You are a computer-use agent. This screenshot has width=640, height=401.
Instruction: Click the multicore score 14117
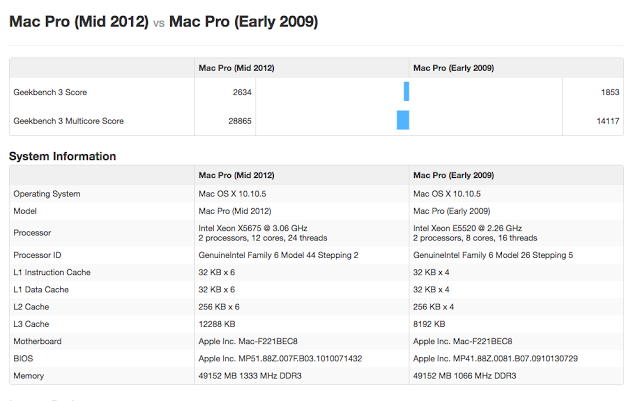pyautogui.click(x=608, y=121)
